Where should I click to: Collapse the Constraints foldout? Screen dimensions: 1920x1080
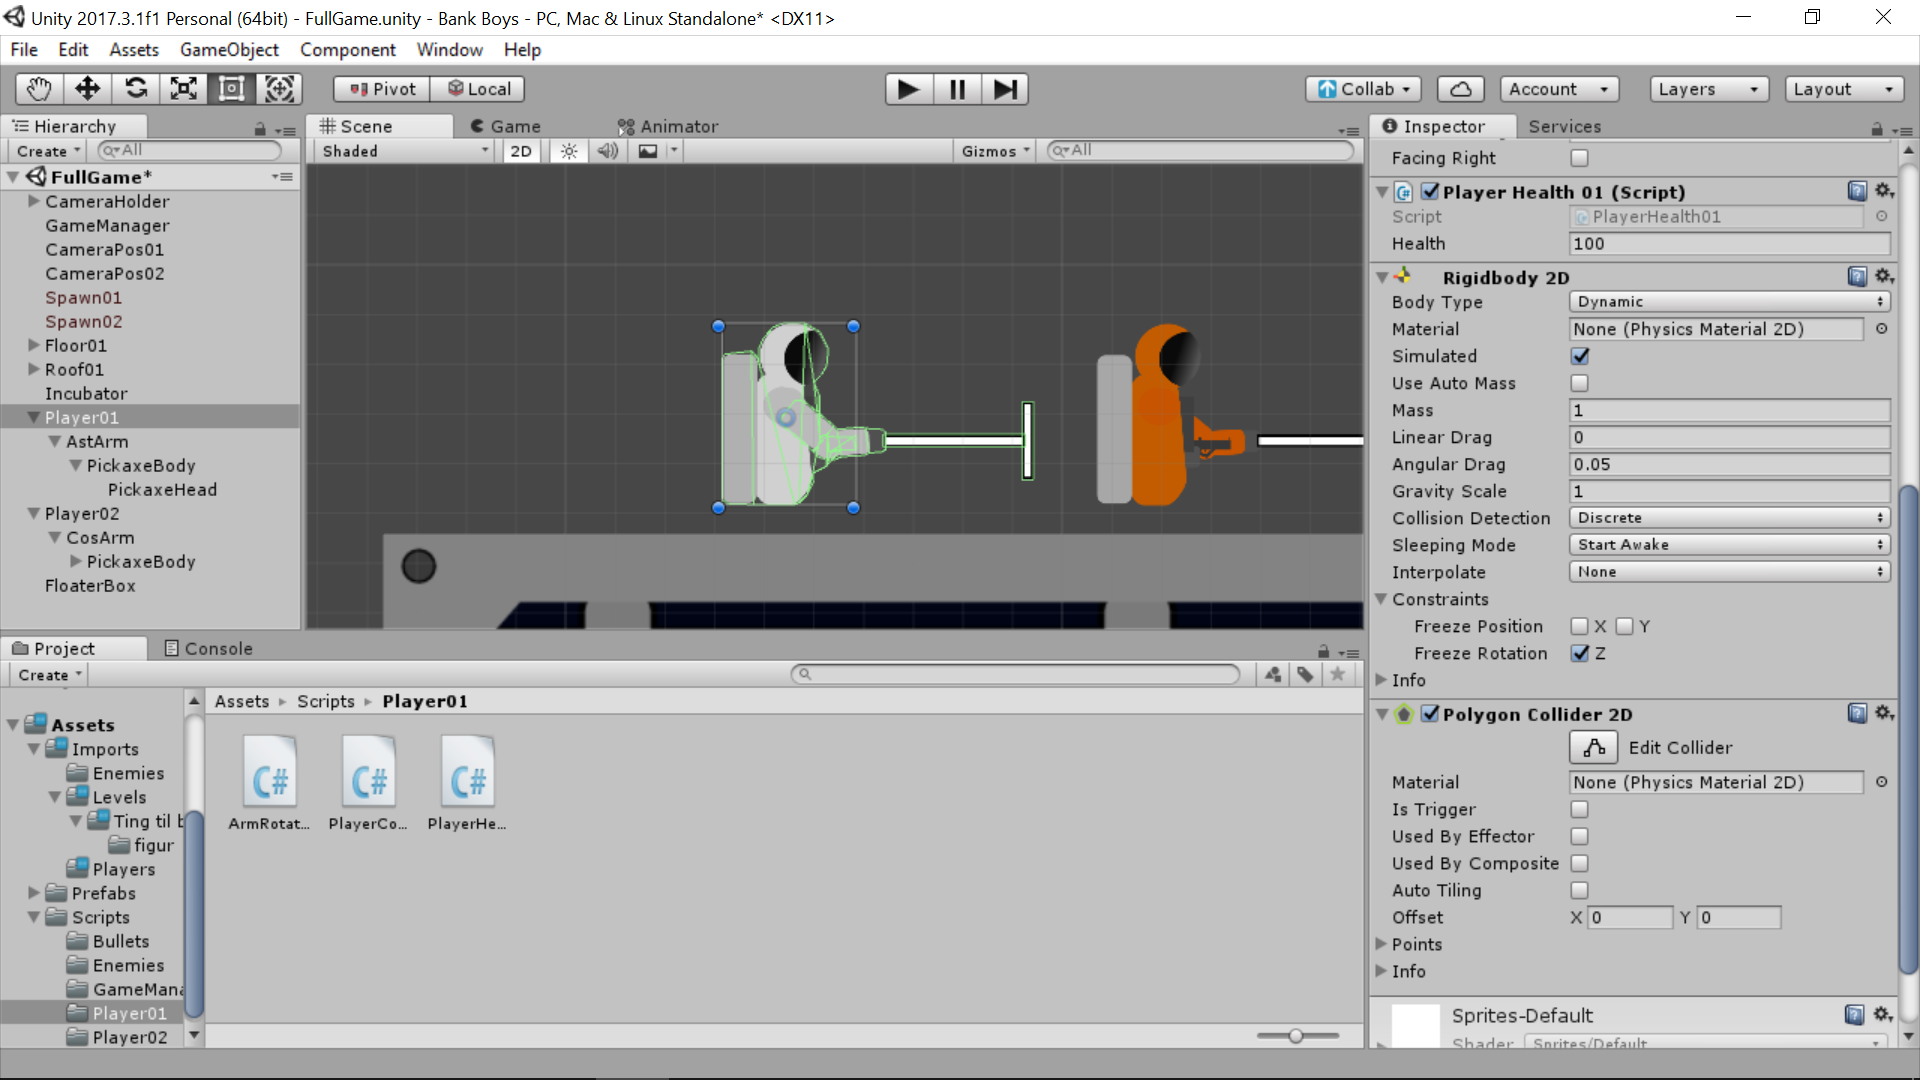pos(1381,599)
